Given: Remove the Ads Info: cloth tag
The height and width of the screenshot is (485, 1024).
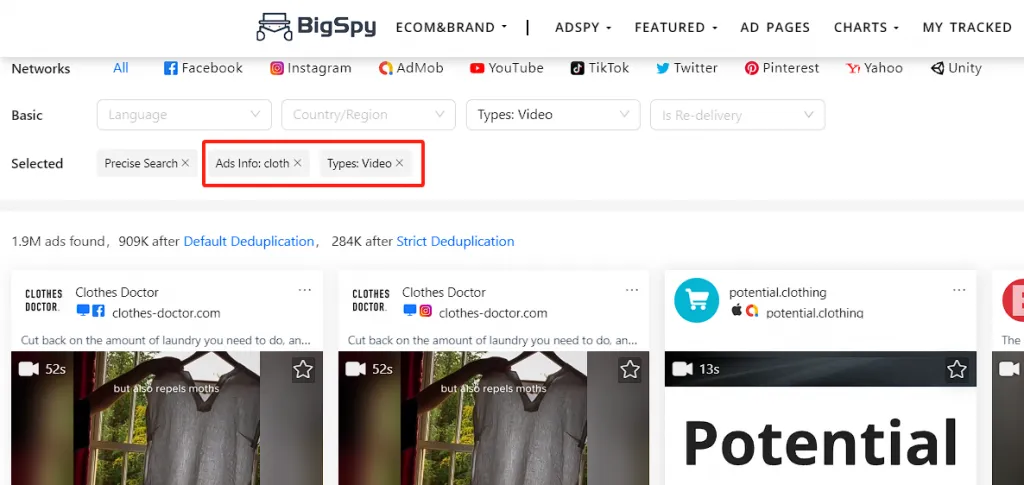Looking at the screenshot, I should pyautogui.click(x=297, y=163).
